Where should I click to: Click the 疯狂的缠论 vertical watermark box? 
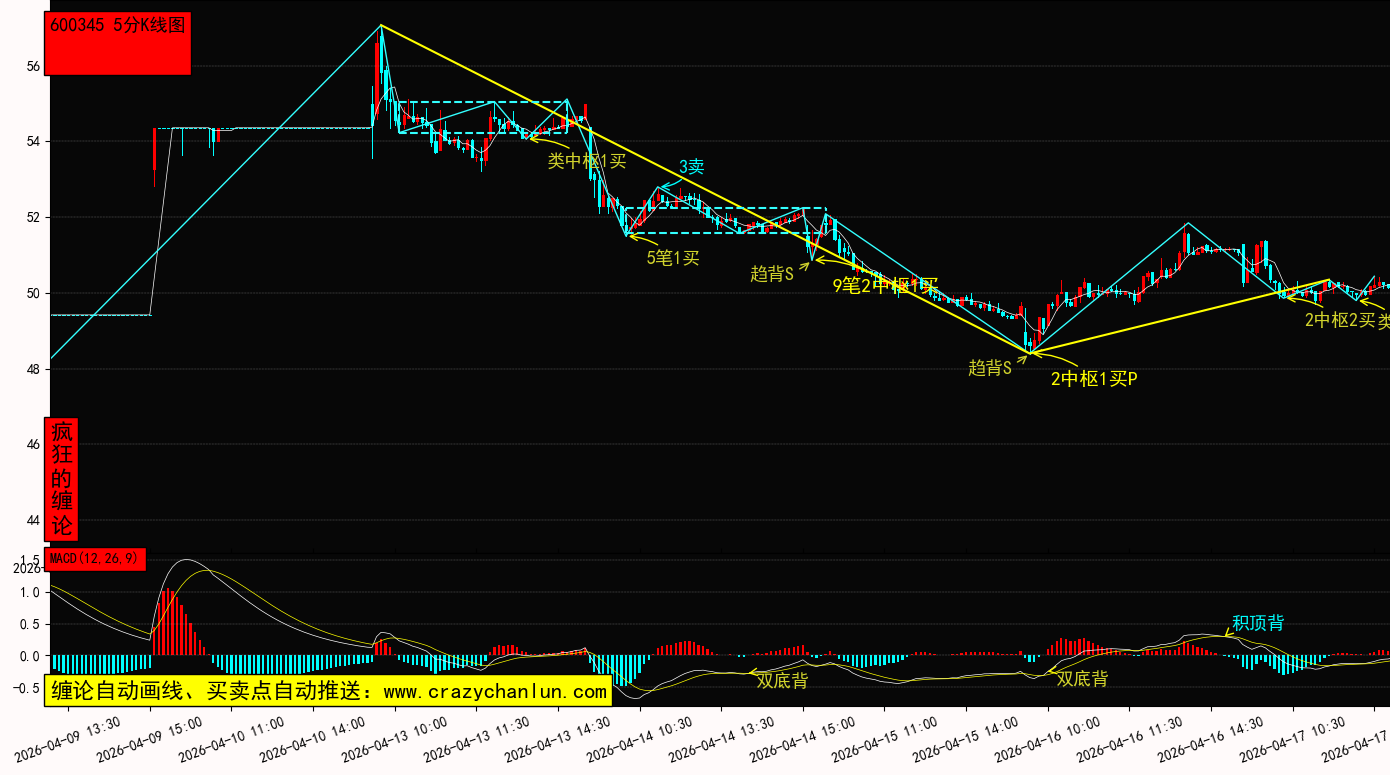point(62,479)
